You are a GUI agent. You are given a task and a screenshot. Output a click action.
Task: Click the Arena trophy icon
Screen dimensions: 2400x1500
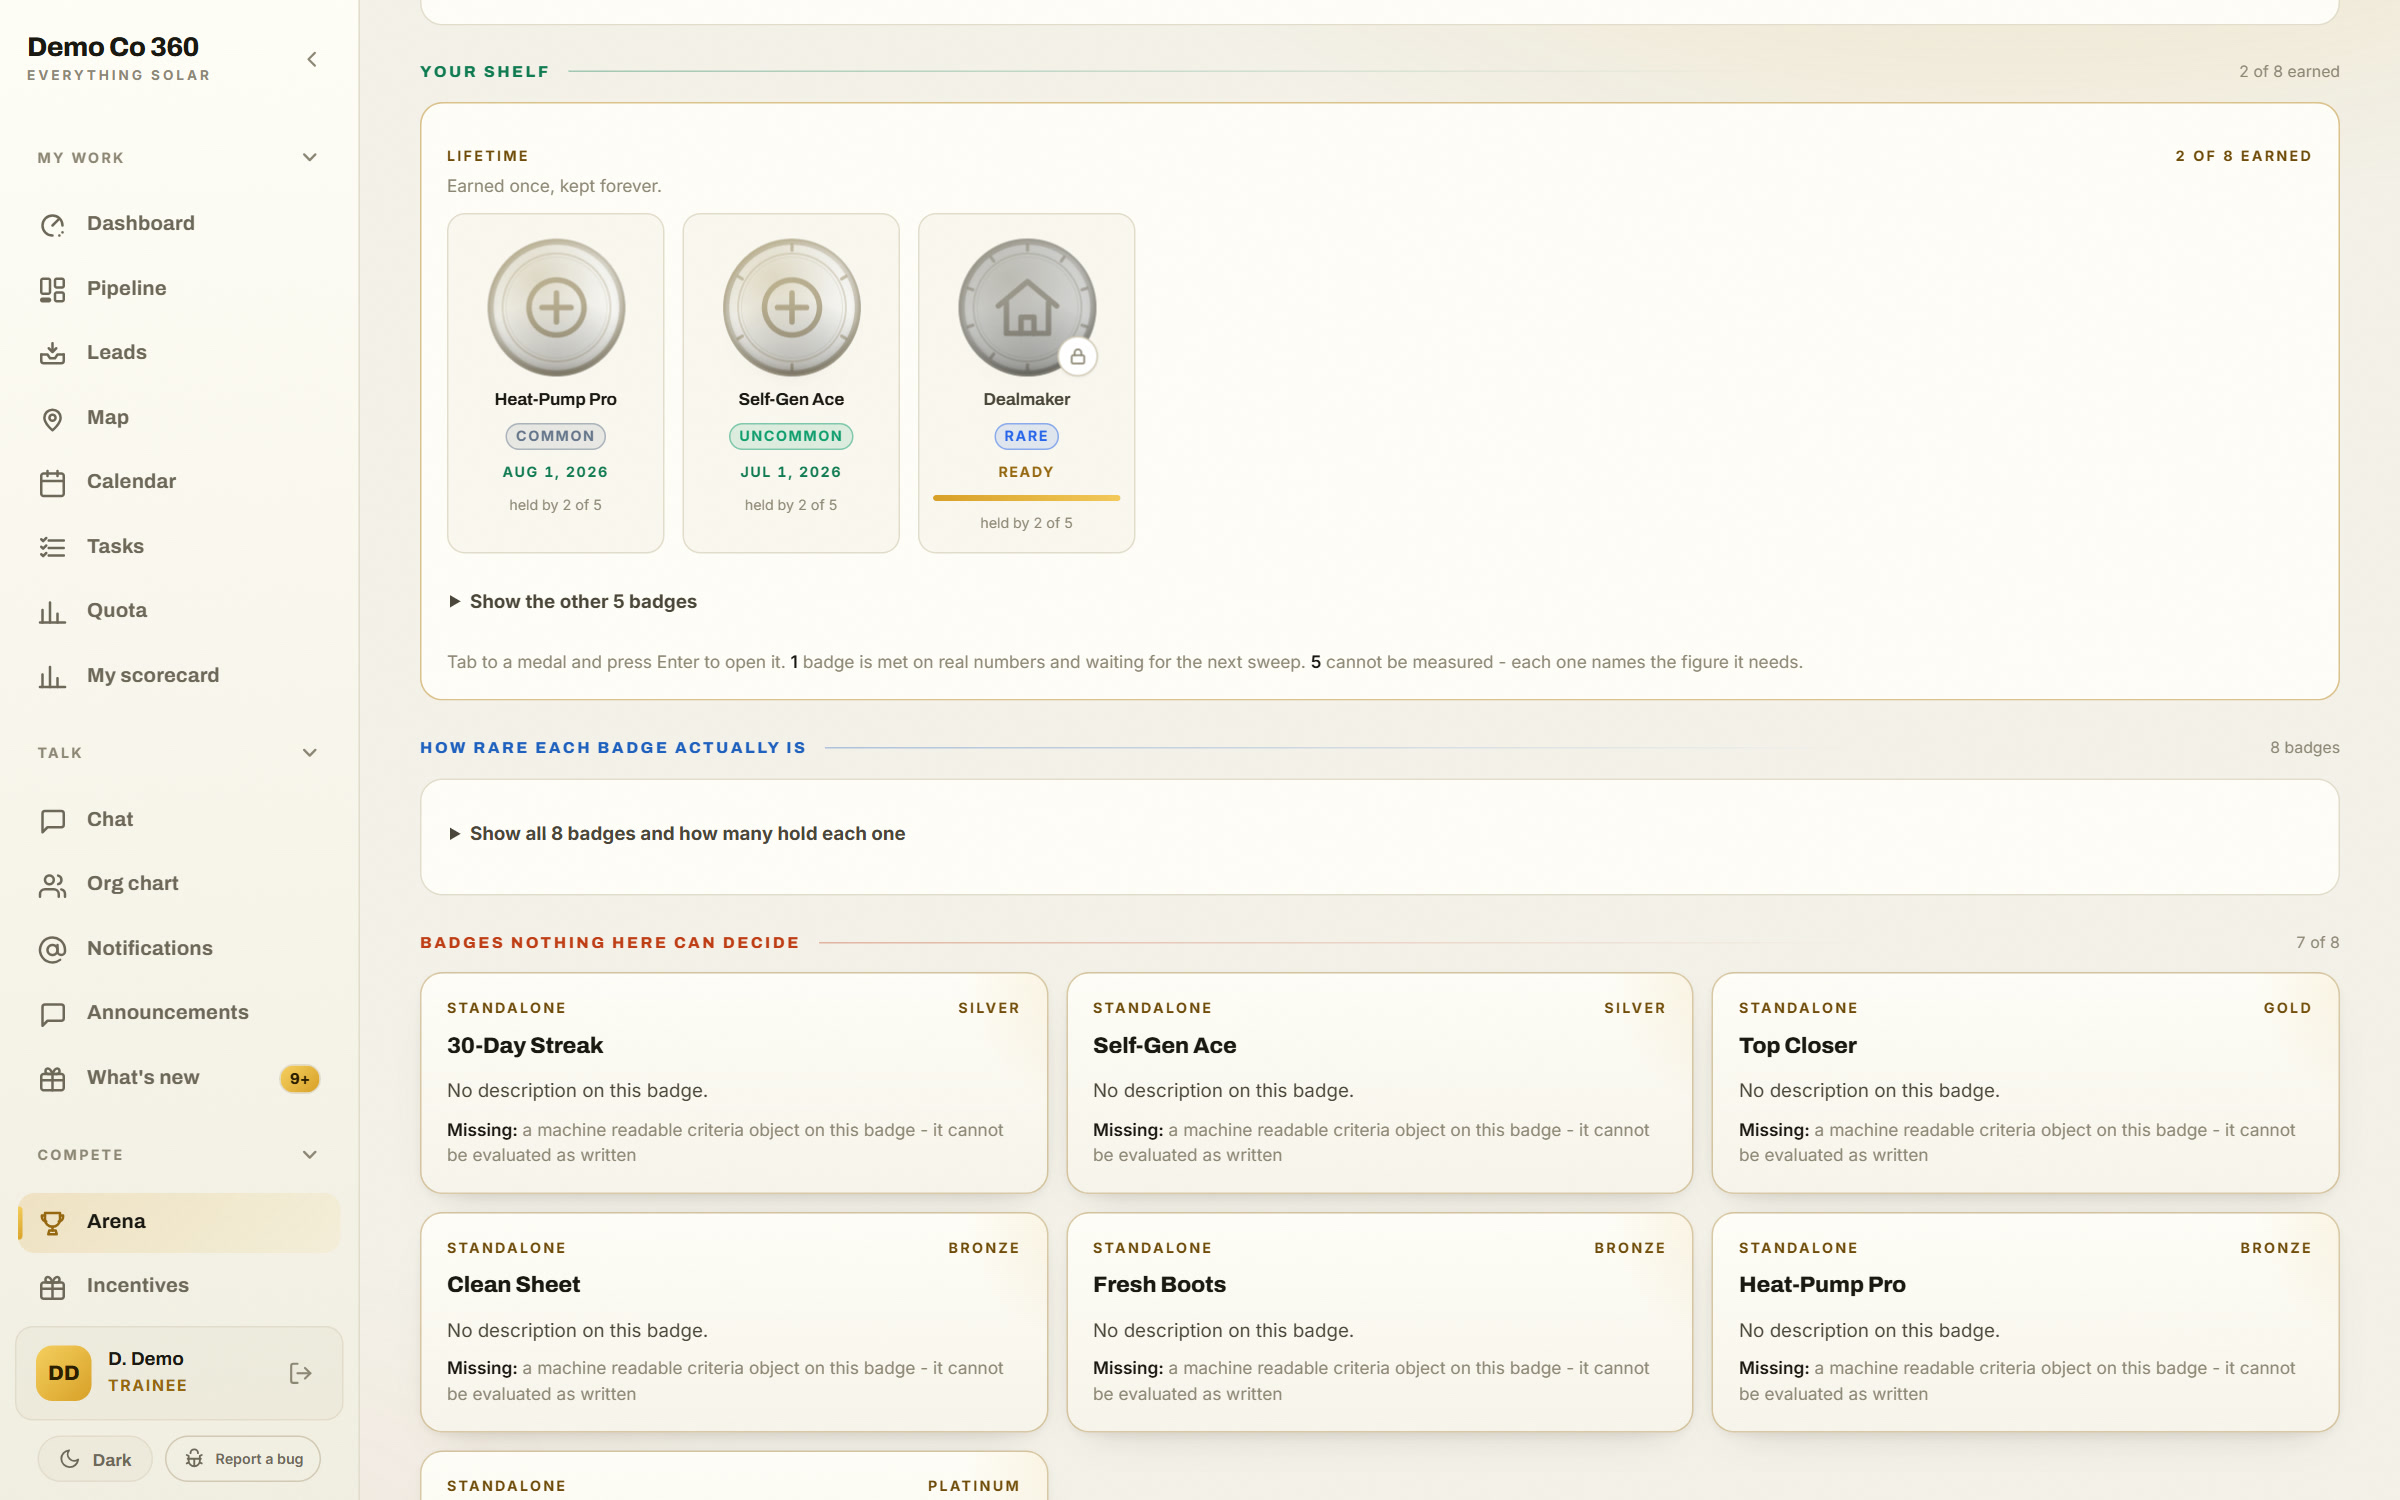point(52,1222)
